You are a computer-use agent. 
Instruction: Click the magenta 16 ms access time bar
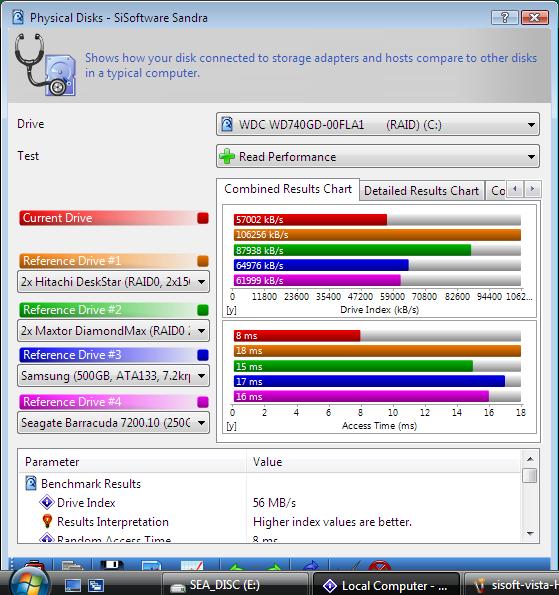[361, 397]
